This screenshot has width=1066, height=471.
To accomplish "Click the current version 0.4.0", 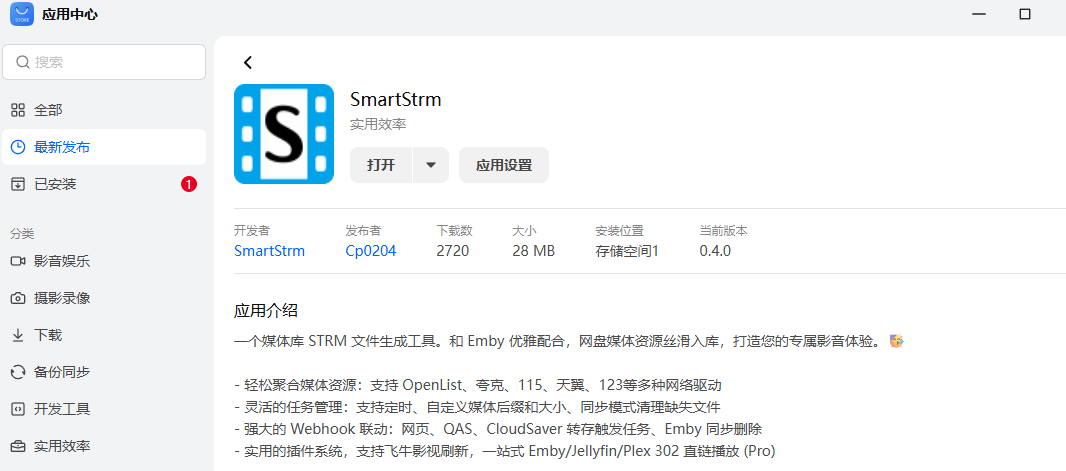I will (715, 251).
